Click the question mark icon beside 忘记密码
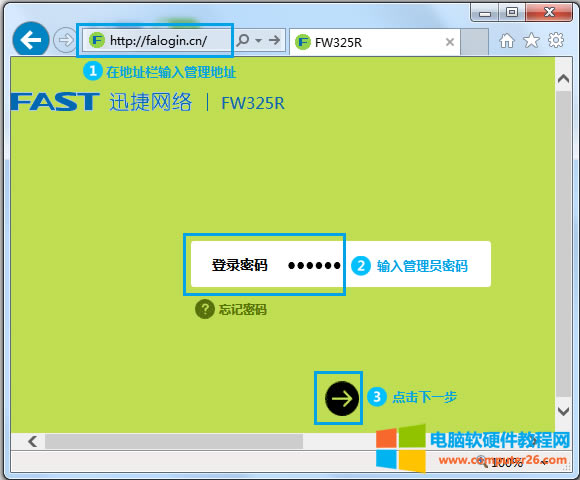Image resolution: width=580 pixels, height=480 pixels. [x=205, y=309]
